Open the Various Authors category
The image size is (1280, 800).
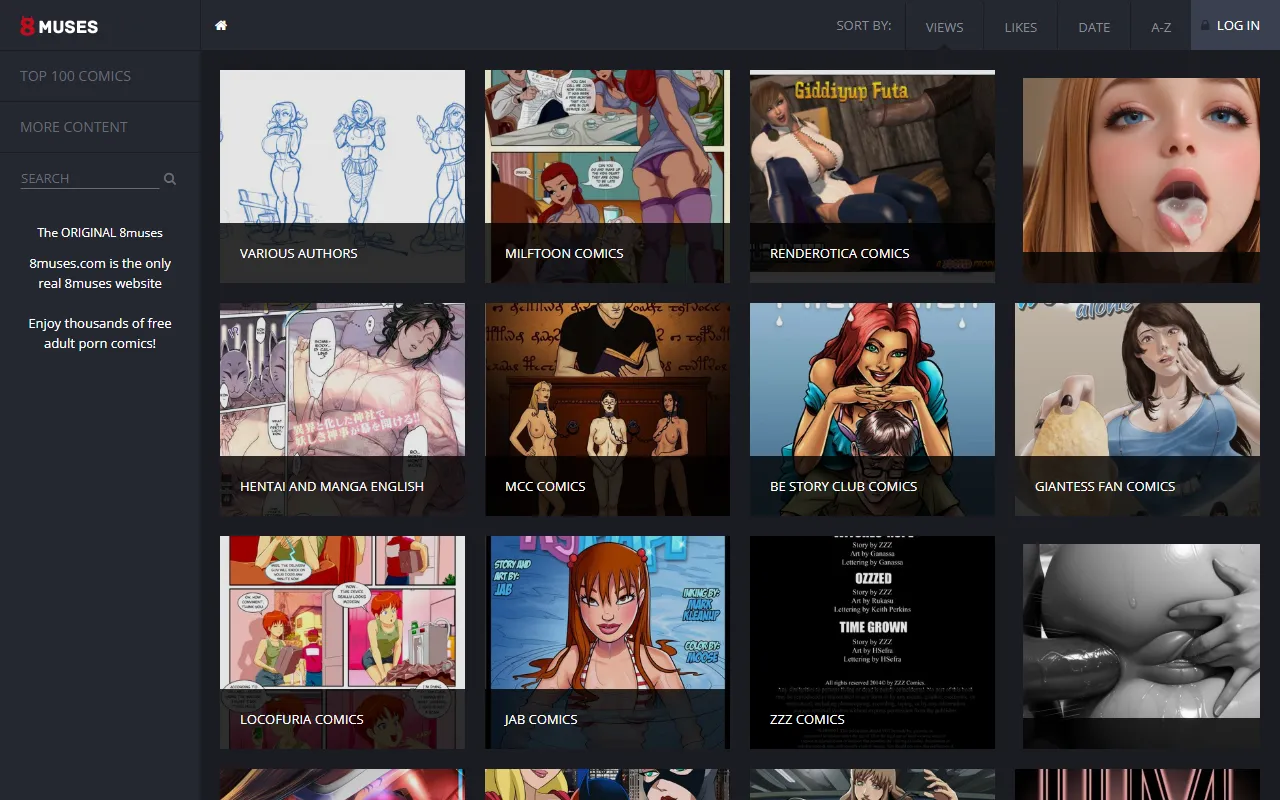pos(342,176)
